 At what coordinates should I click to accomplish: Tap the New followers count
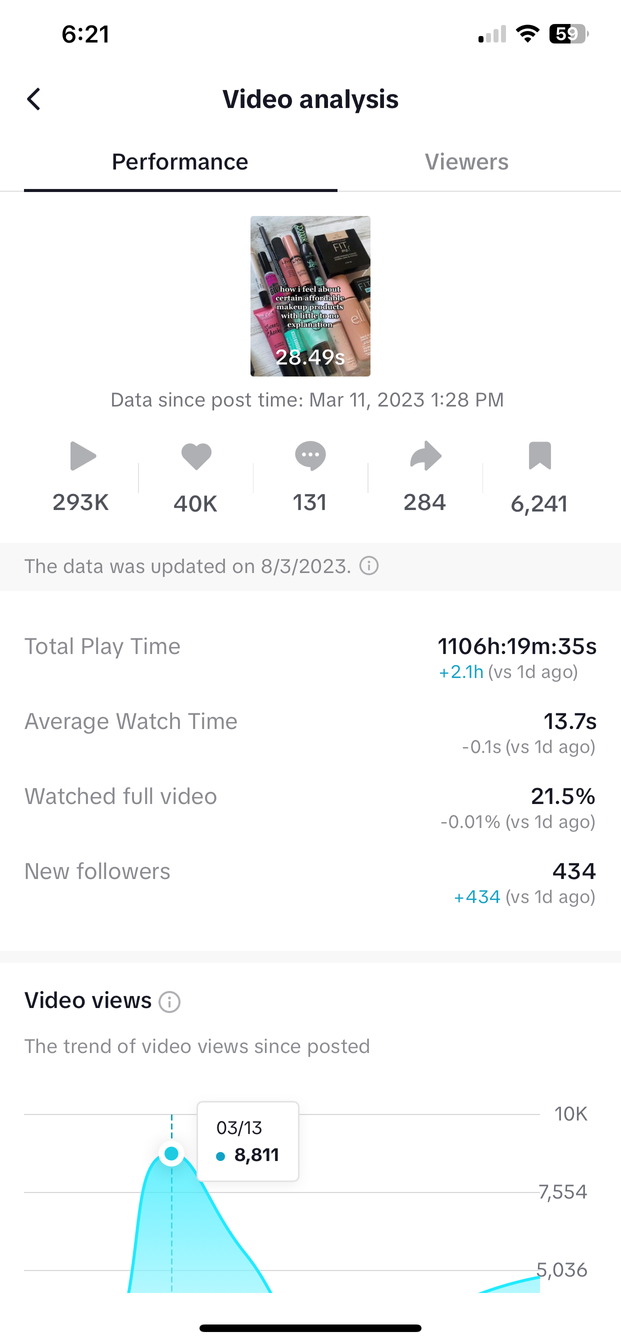click(x=573, y=872)
